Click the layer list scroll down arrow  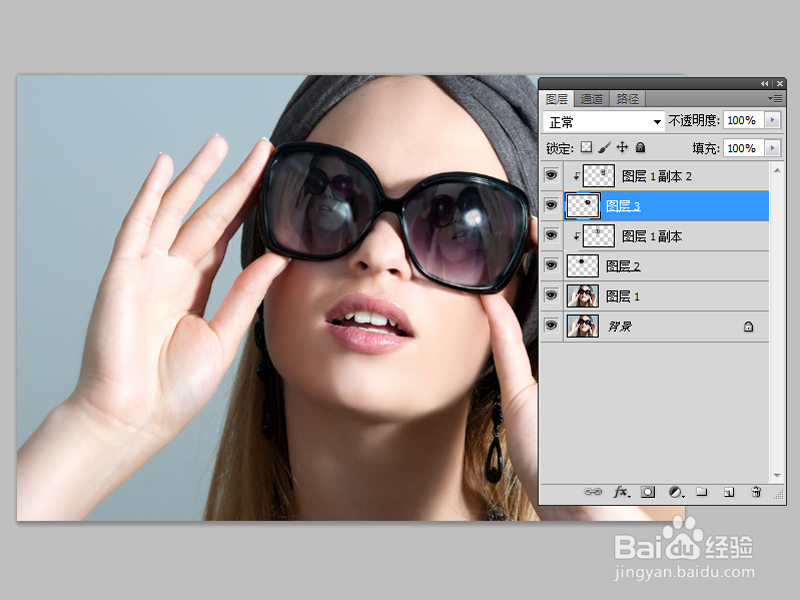tap(777, 476)
